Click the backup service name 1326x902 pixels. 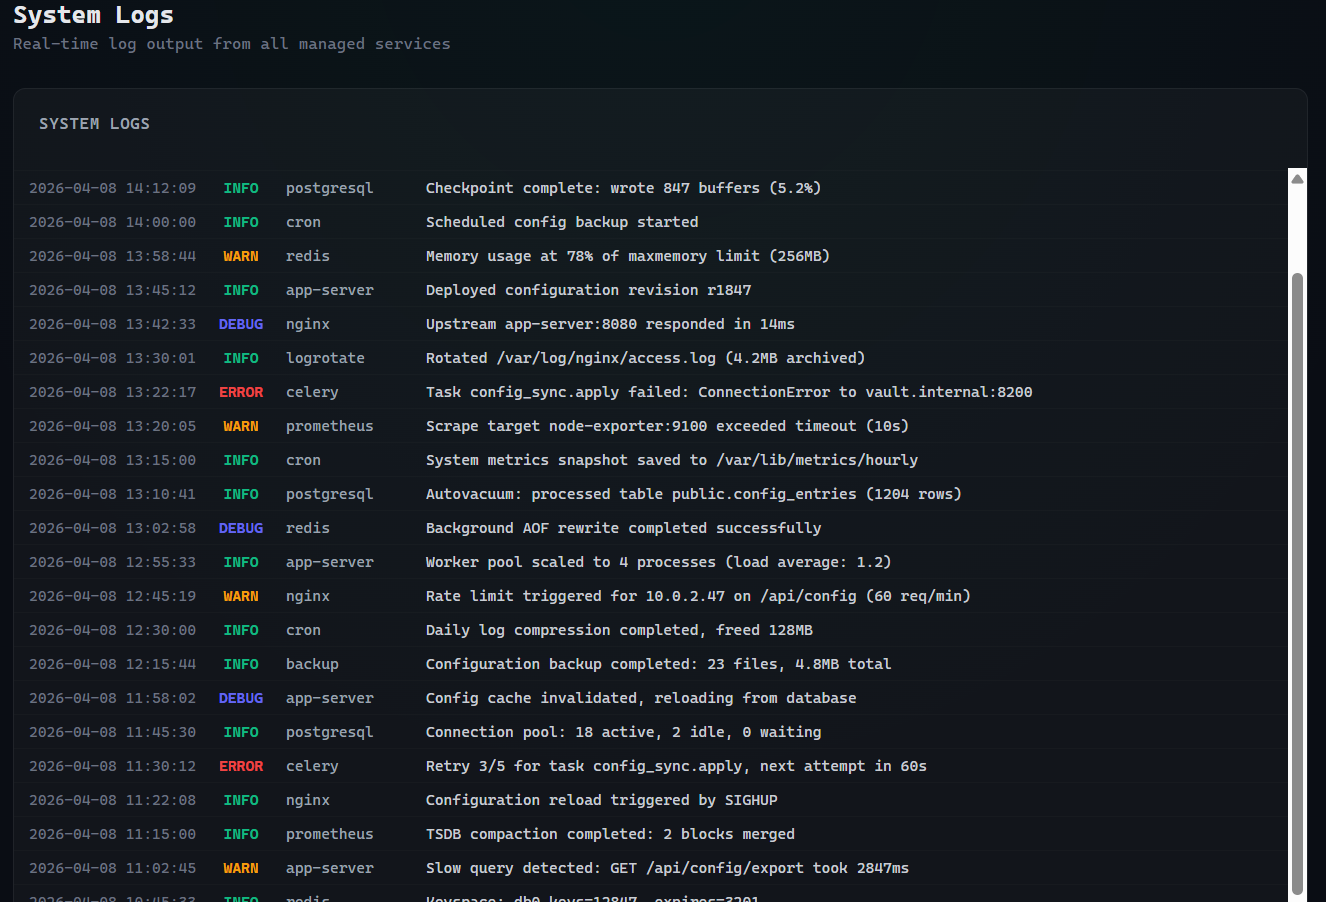click(312, 664)
